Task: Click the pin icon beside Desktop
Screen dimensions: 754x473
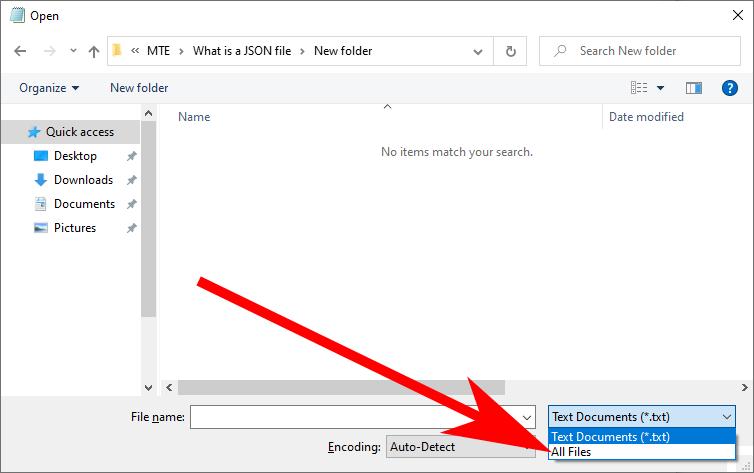Action: point(131,156)
